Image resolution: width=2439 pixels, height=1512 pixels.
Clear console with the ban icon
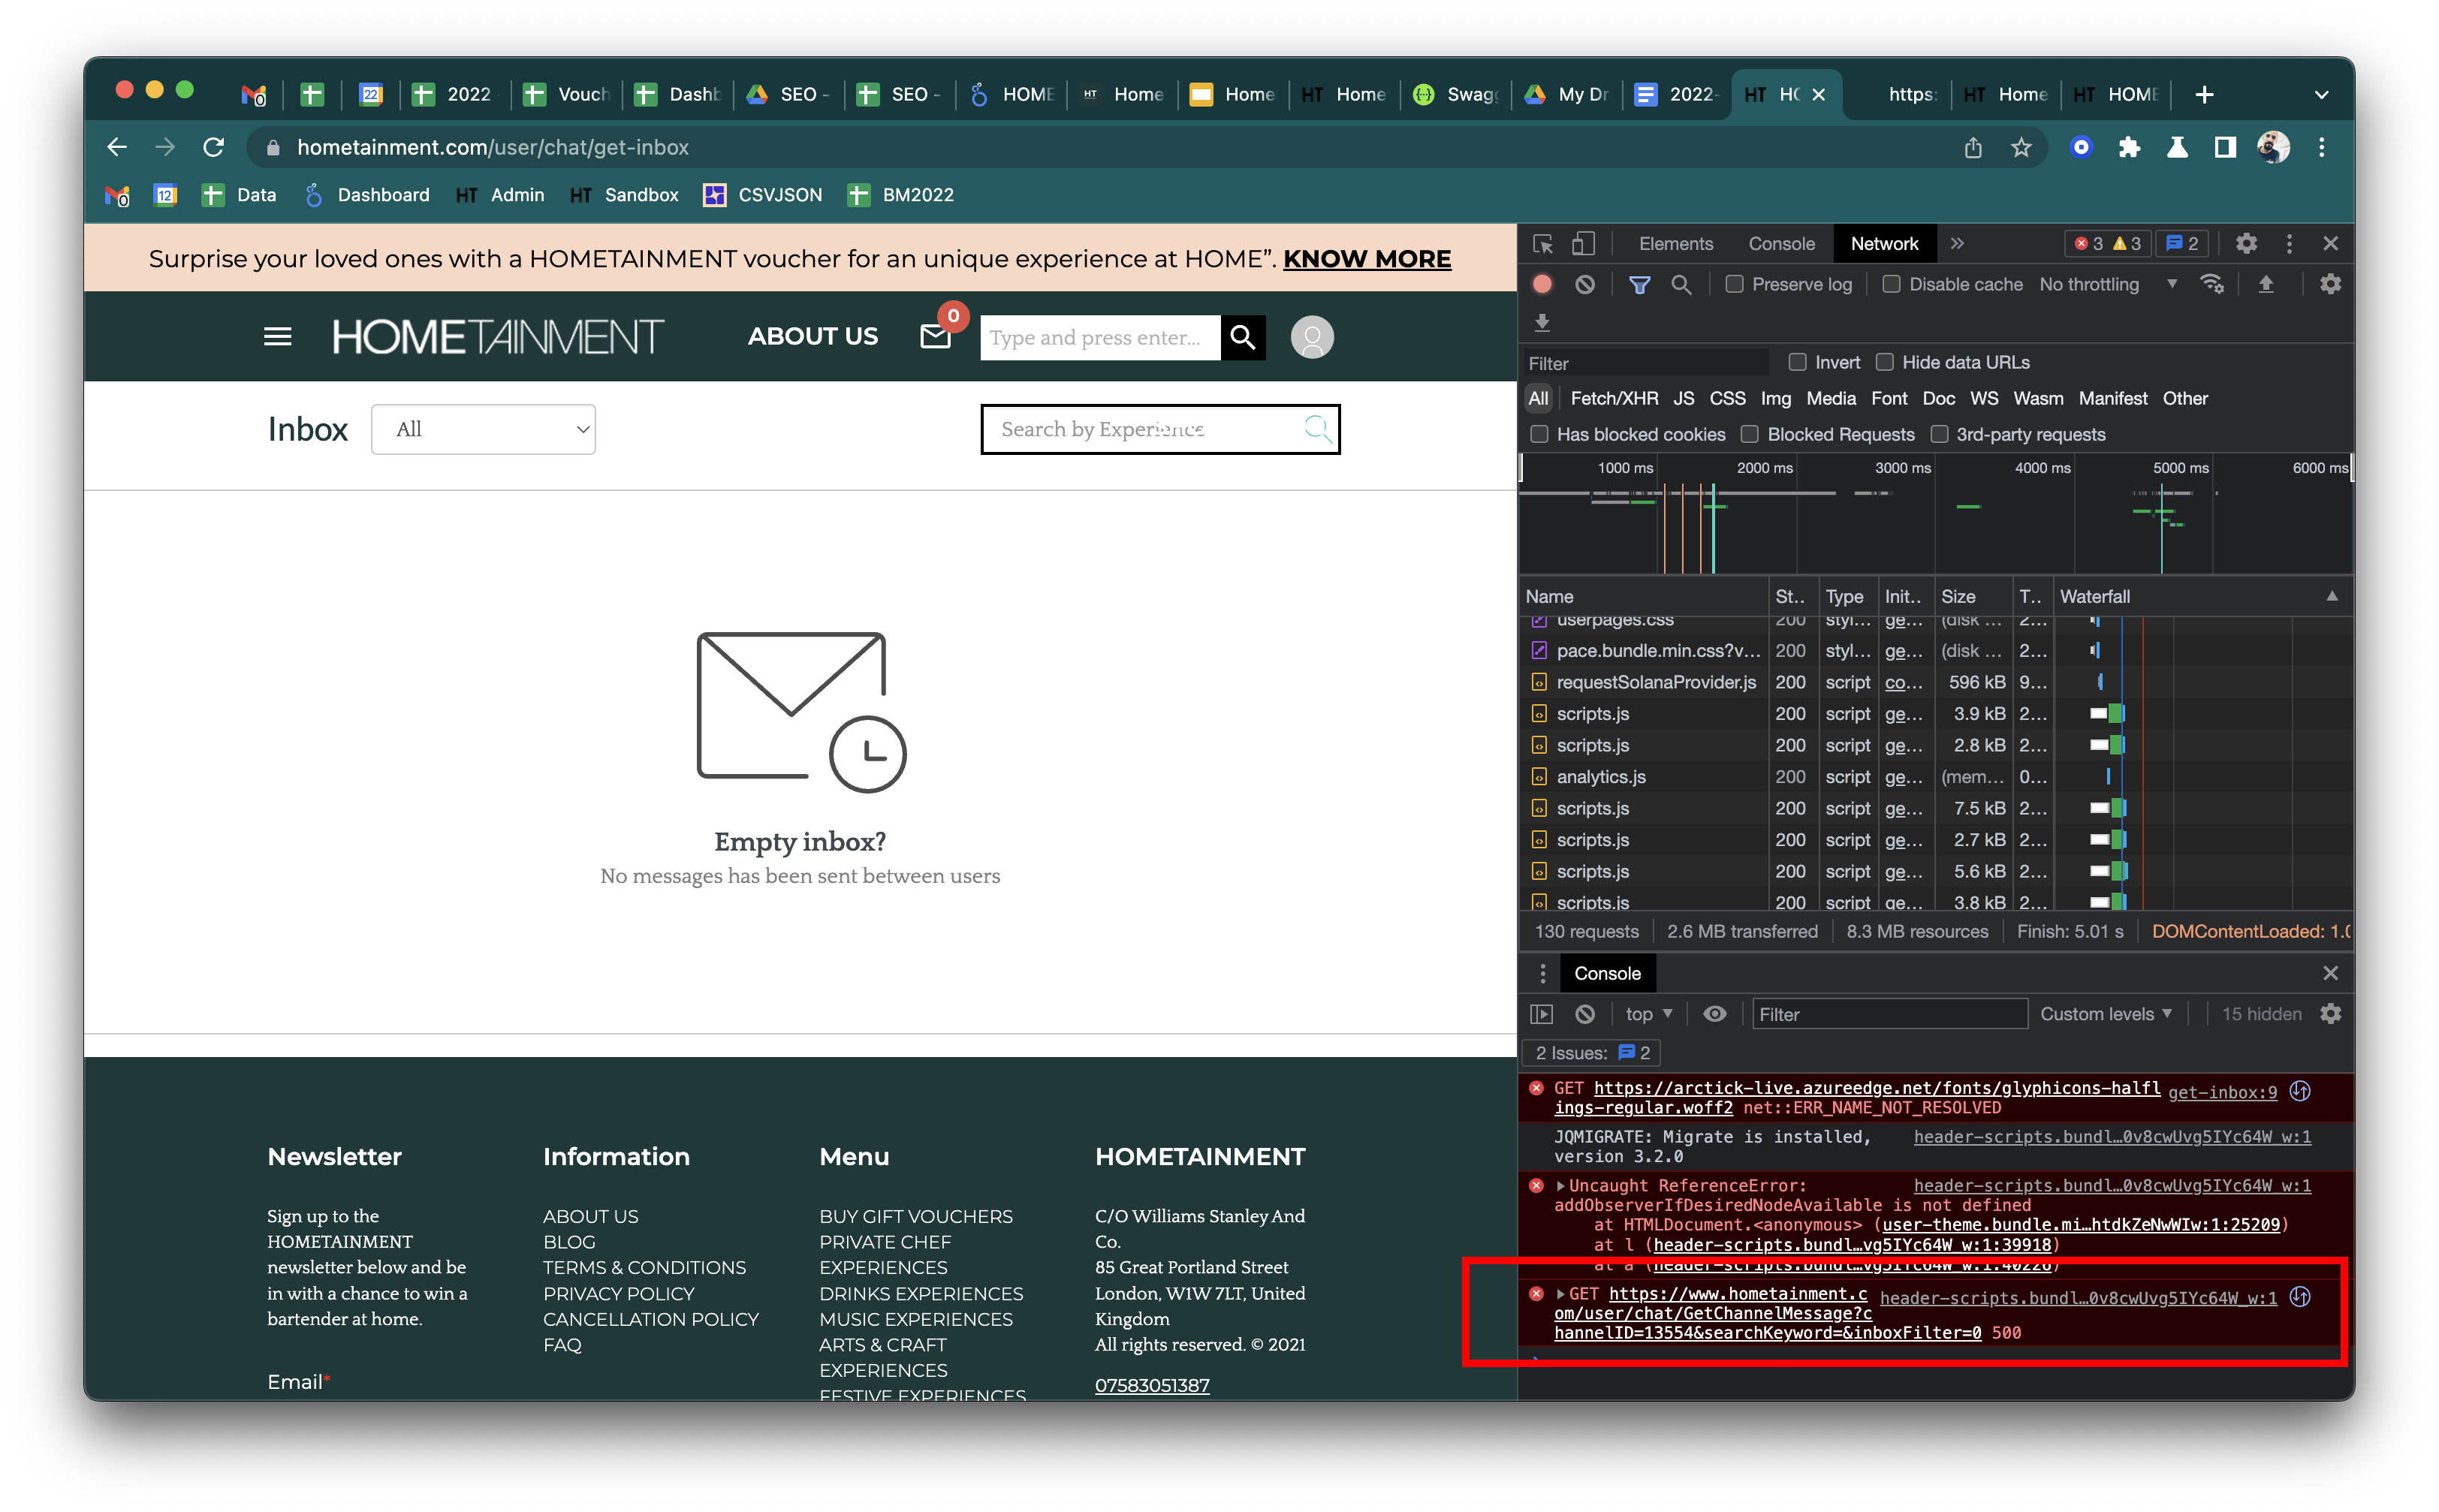1585,1014
